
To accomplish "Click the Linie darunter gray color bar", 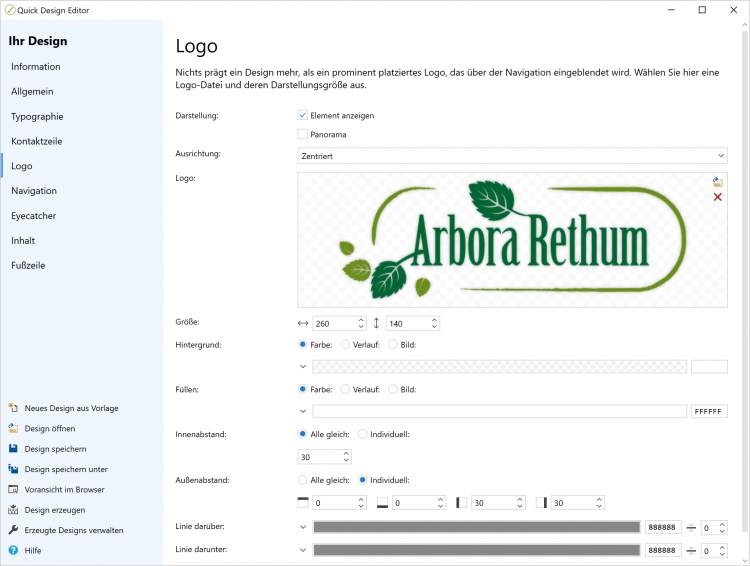I will pos(476,550).
